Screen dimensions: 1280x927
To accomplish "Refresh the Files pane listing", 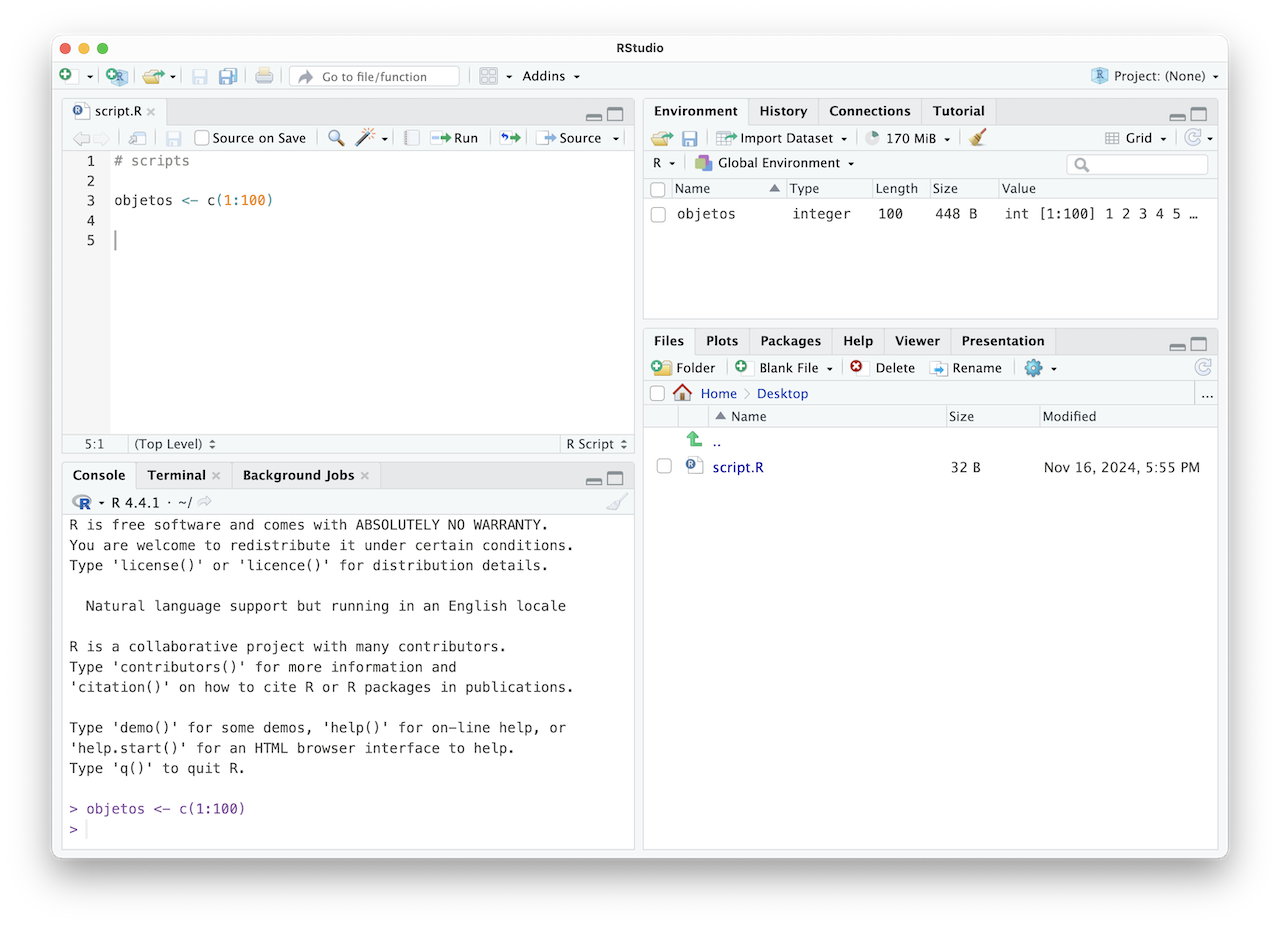I will tap(1203, 368).
